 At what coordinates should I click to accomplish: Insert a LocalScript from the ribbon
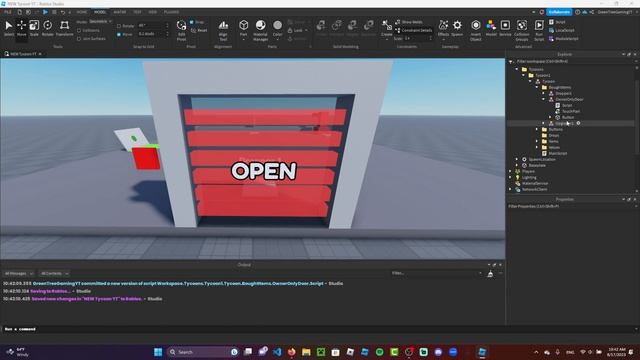click(x=562, y=30)
